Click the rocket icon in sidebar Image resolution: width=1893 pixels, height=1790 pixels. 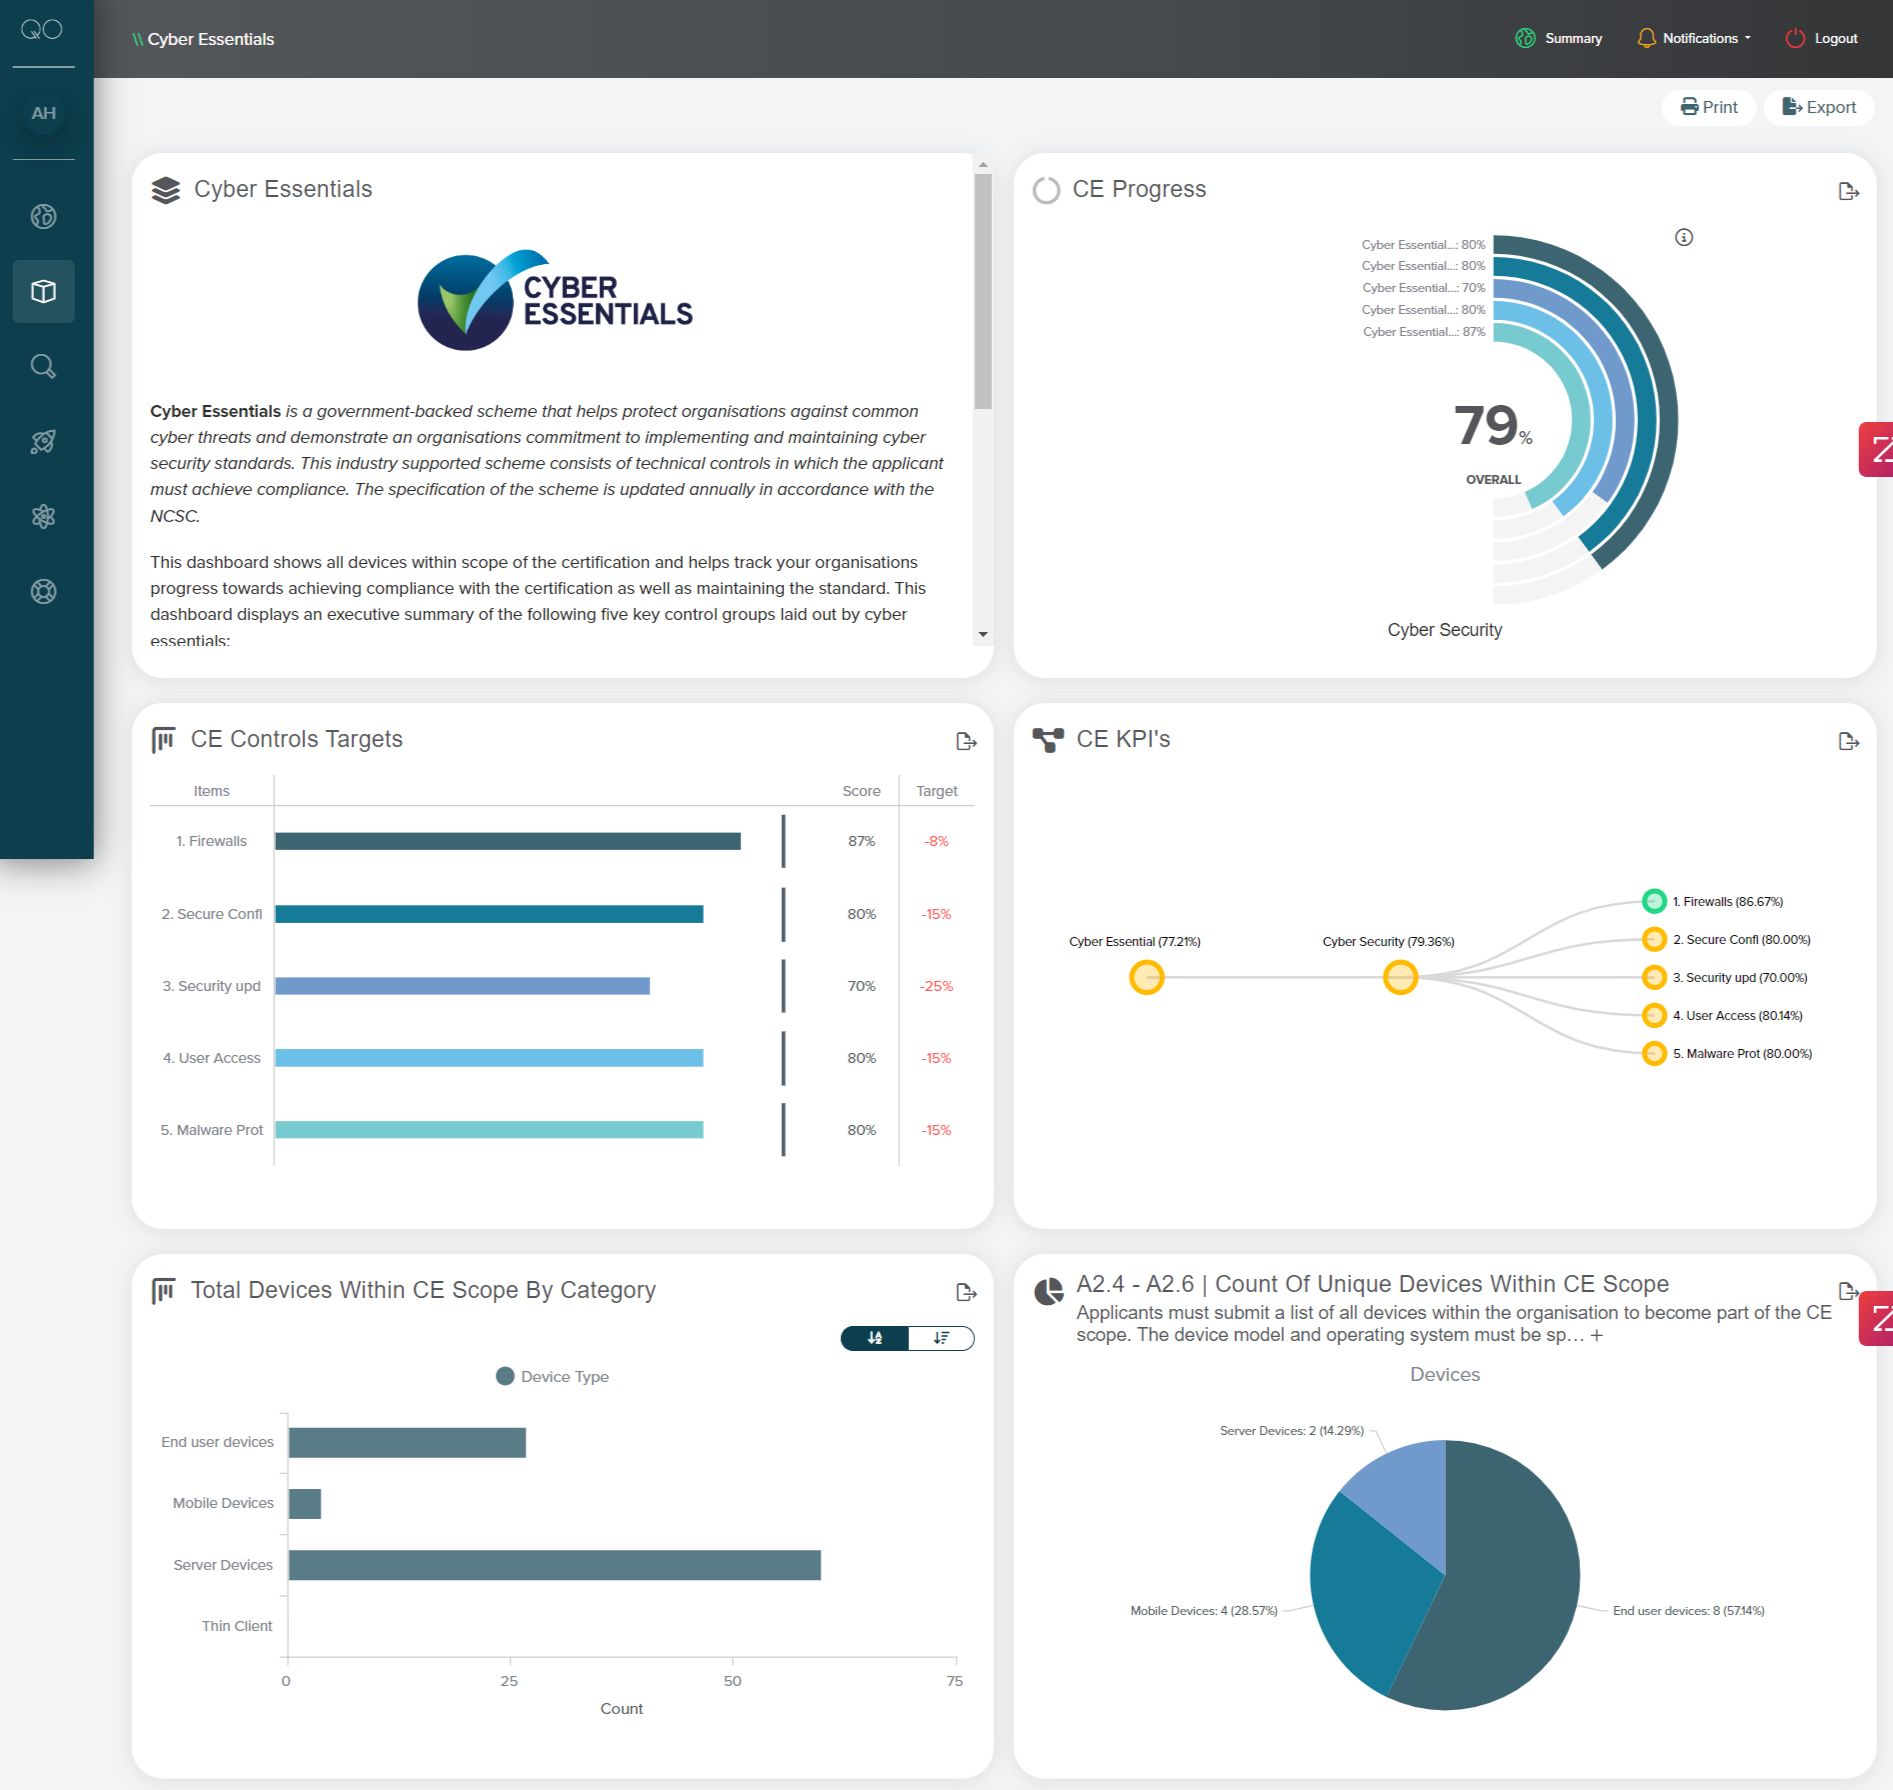43,441
